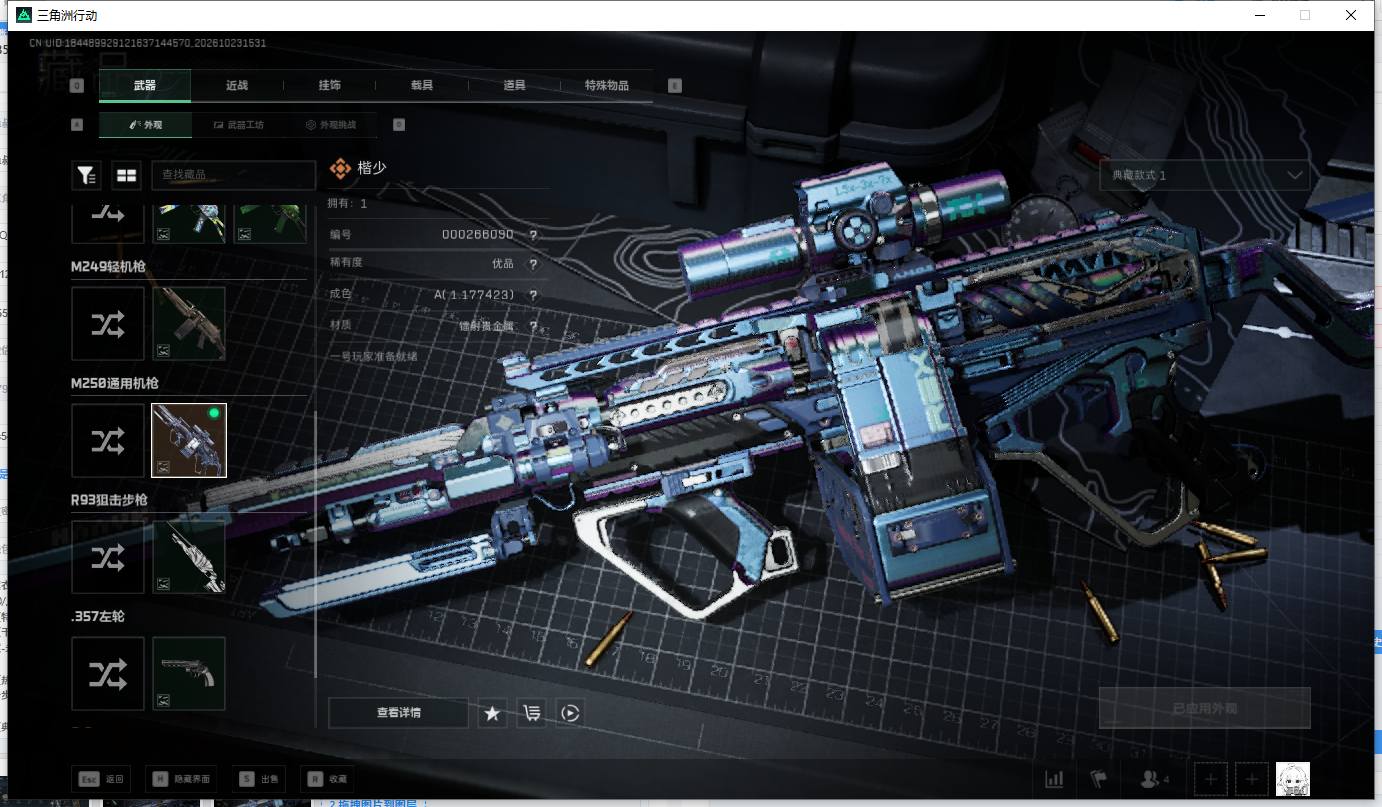This screenshot has height=807, width=1382.
Task: Open the statistics bar chart icon
Action: tap(1054, 779)
